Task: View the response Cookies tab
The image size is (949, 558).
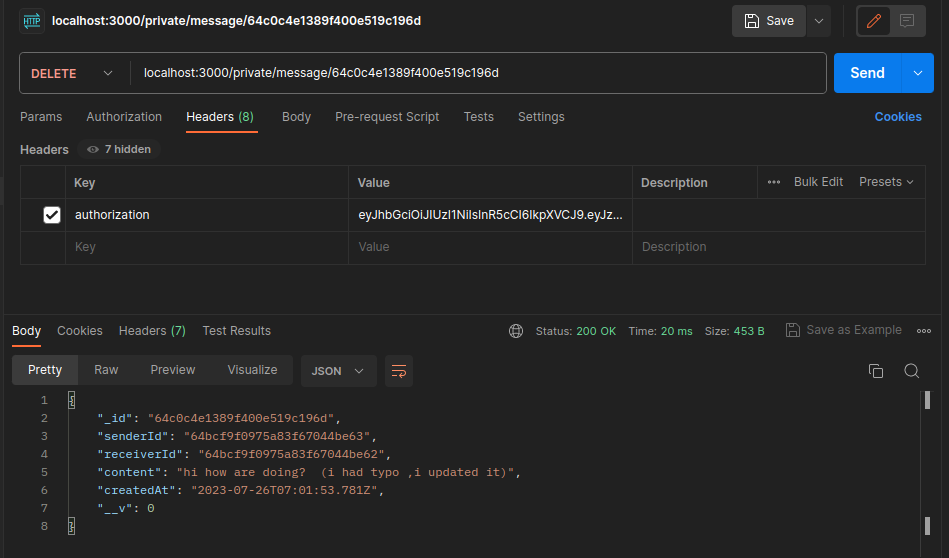Action: (x=80, y=331)
